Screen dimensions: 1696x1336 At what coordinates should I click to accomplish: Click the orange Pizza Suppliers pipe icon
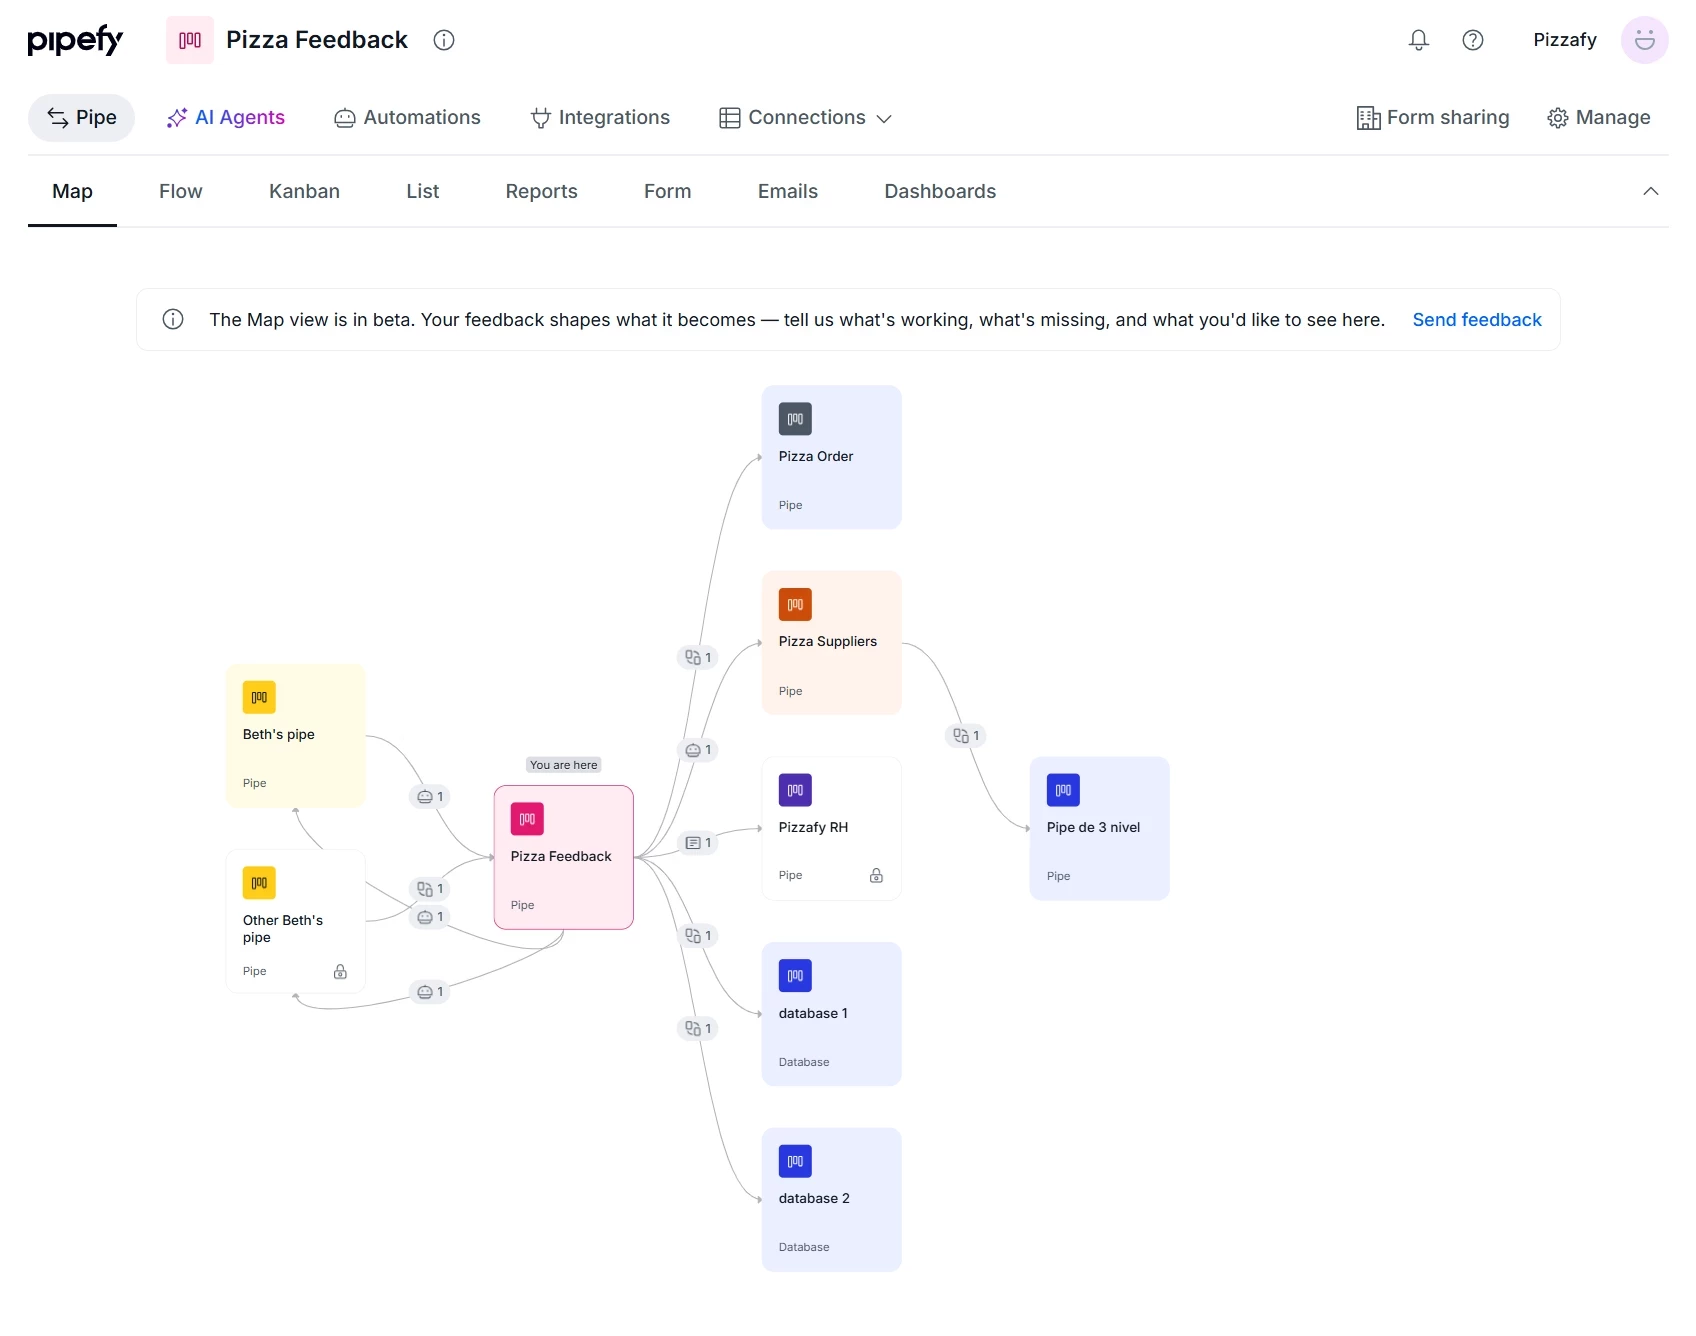coord(795,604)
